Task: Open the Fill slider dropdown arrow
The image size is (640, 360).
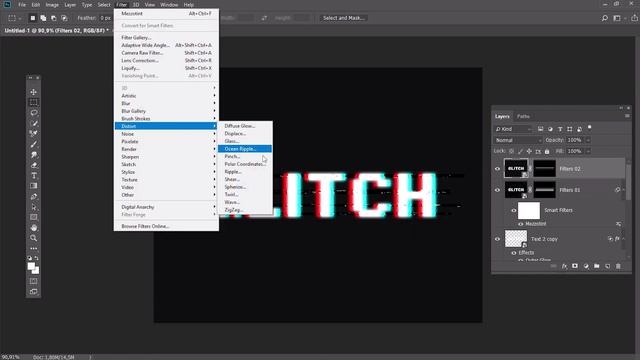Action: [x=588, y=151]
